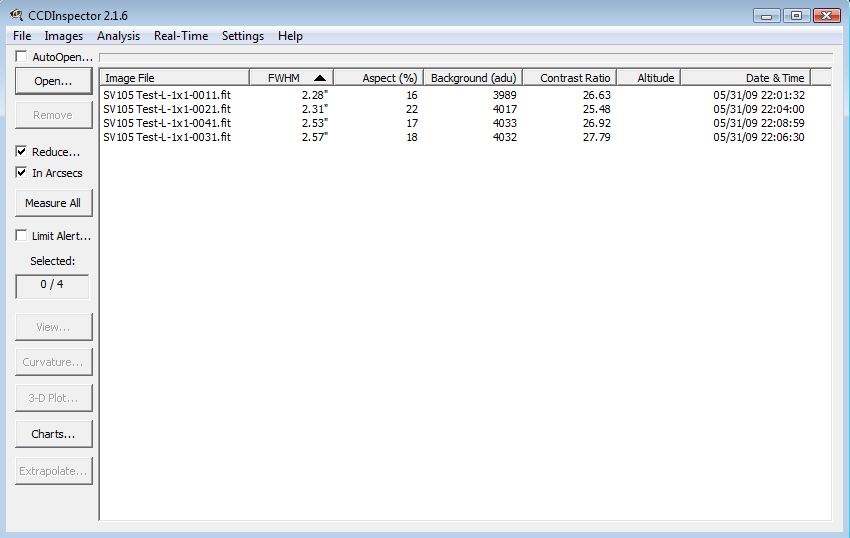Viewport: 850px width, 538px height.
Task: Sort by the Background (adu) column header
Action: click(x=473, y=78)
